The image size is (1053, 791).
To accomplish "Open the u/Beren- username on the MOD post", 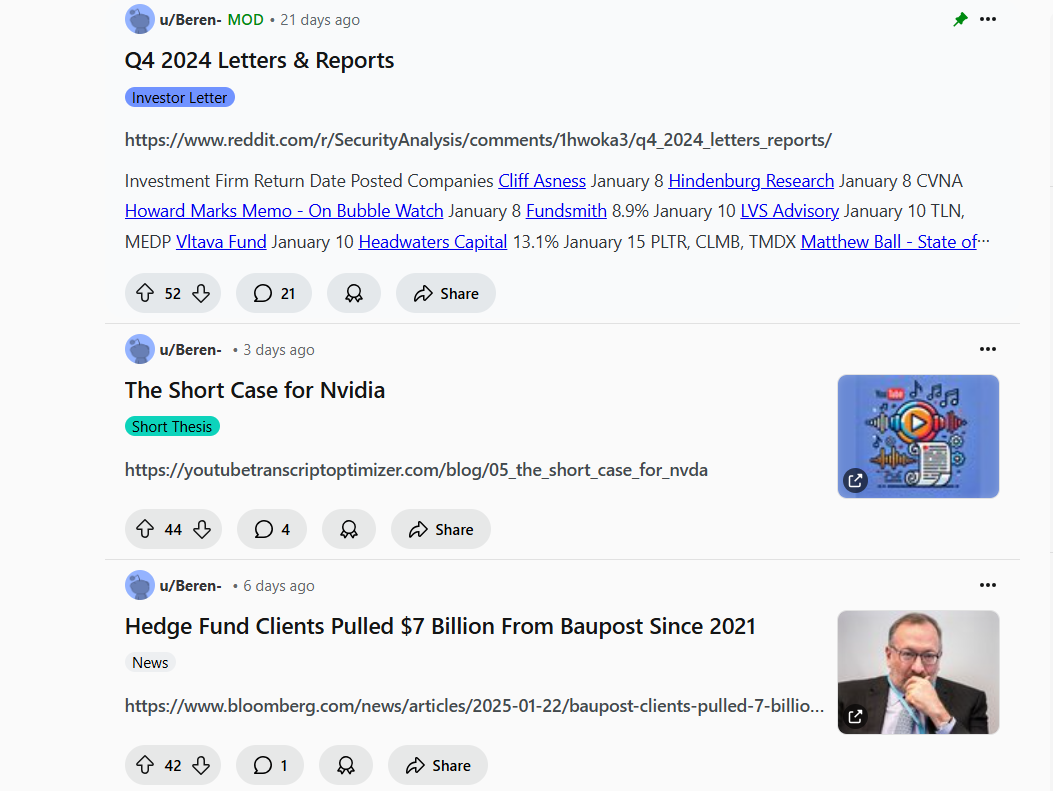I will 191,20.
